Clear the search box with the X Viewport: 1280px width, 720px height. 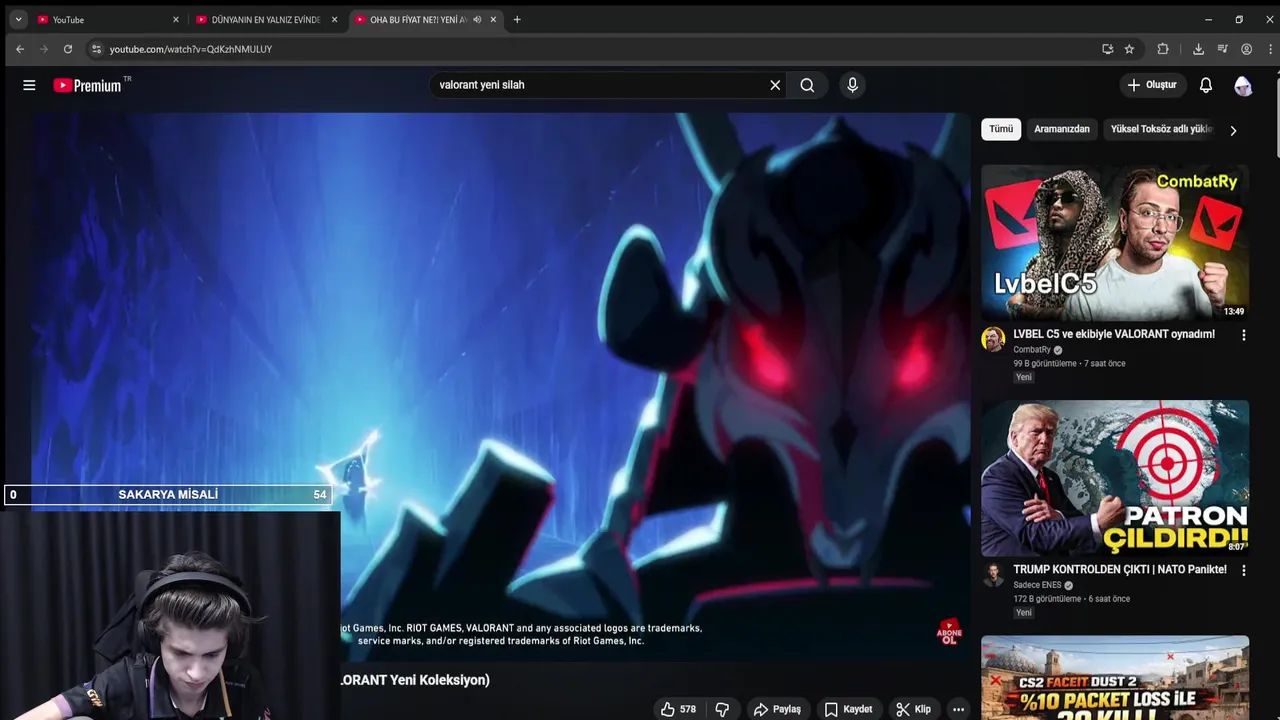click(x=775, y=85)
